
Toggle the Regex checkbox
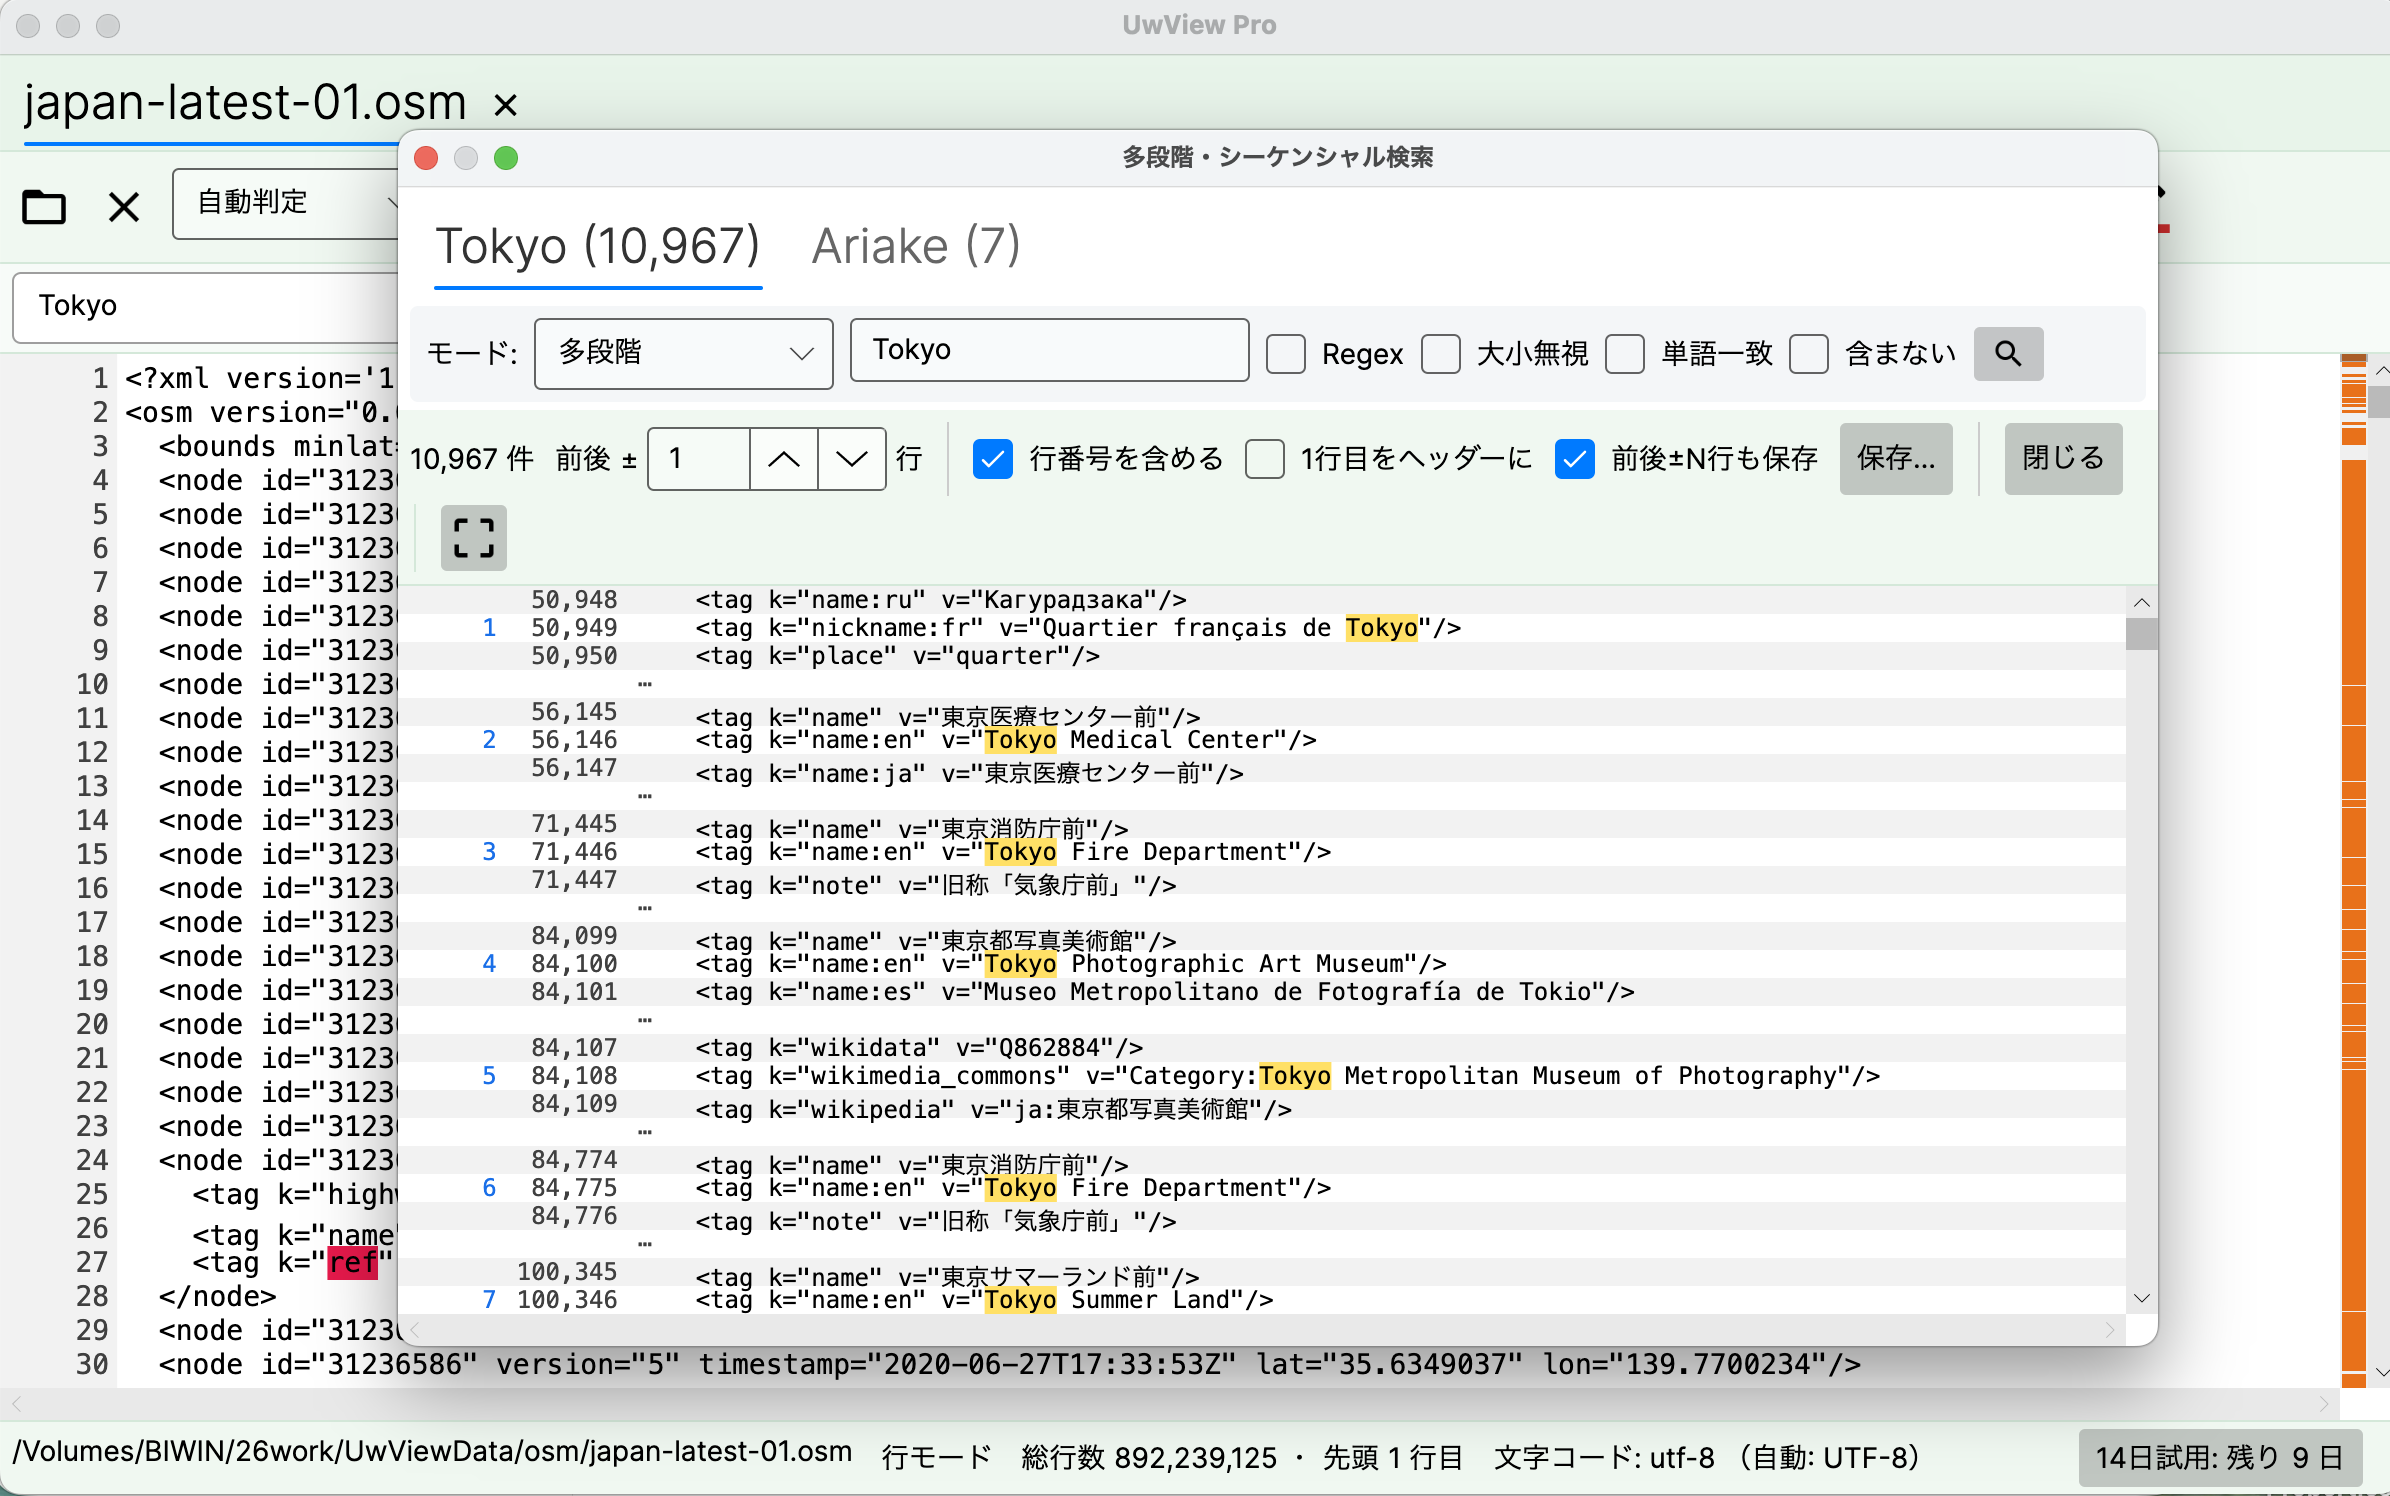click(1286, 354)
